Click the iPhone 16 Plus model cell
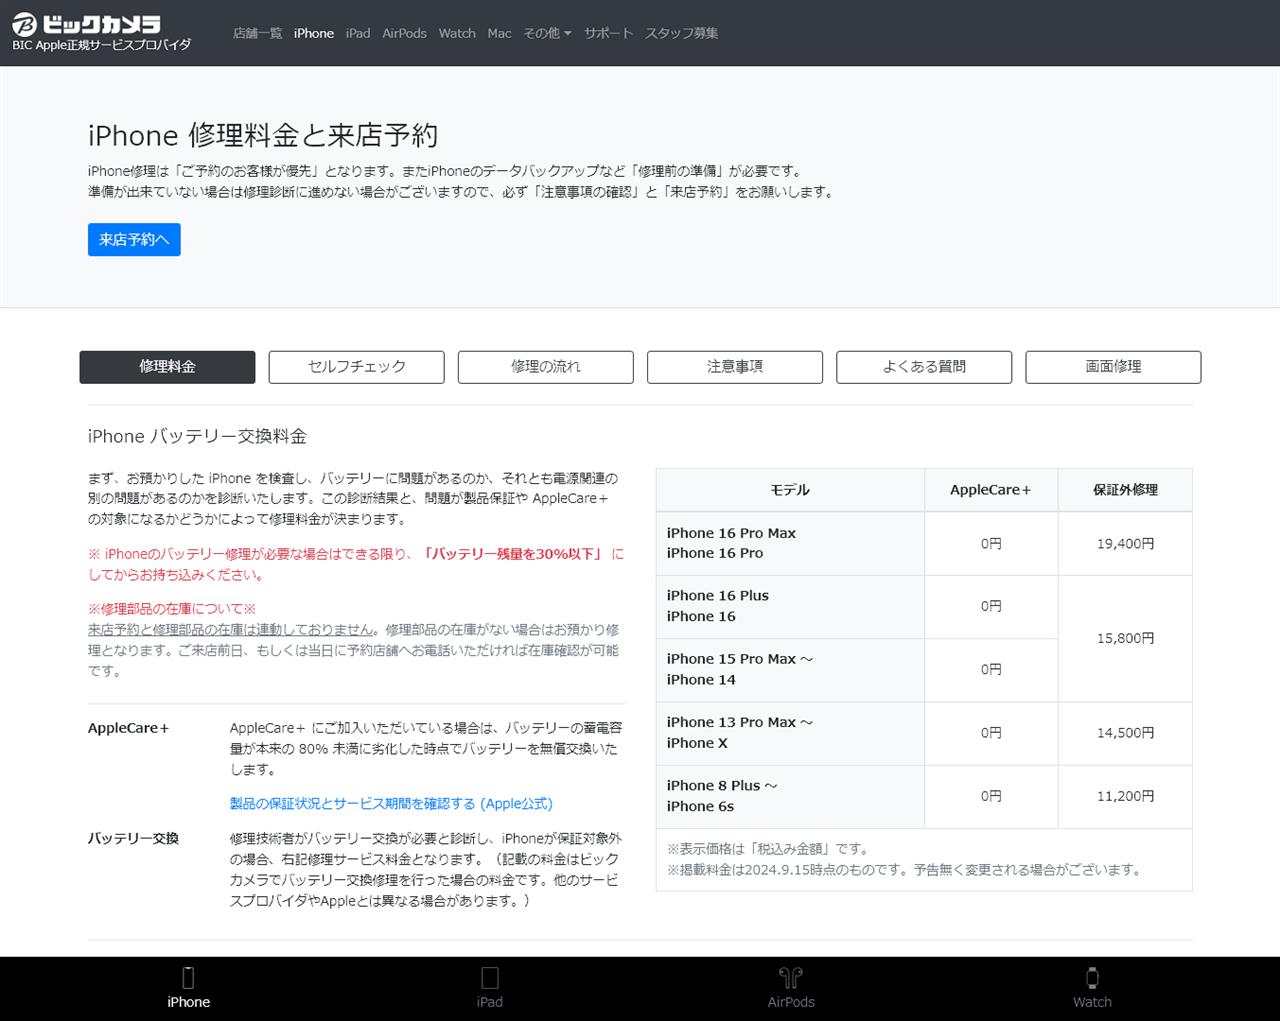The width and height of the screenshot is (1280, 1021). point(790,606)
